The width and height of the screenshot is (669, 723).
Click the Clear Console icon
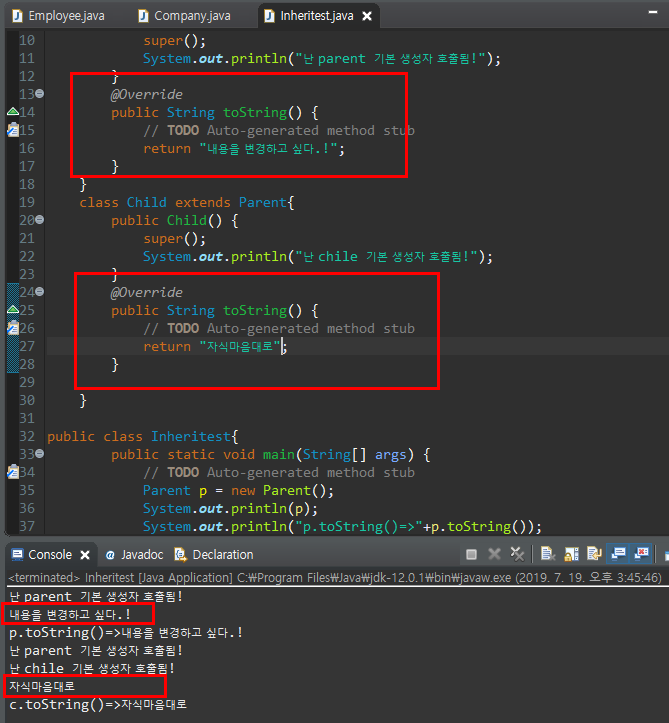point(548,554)
